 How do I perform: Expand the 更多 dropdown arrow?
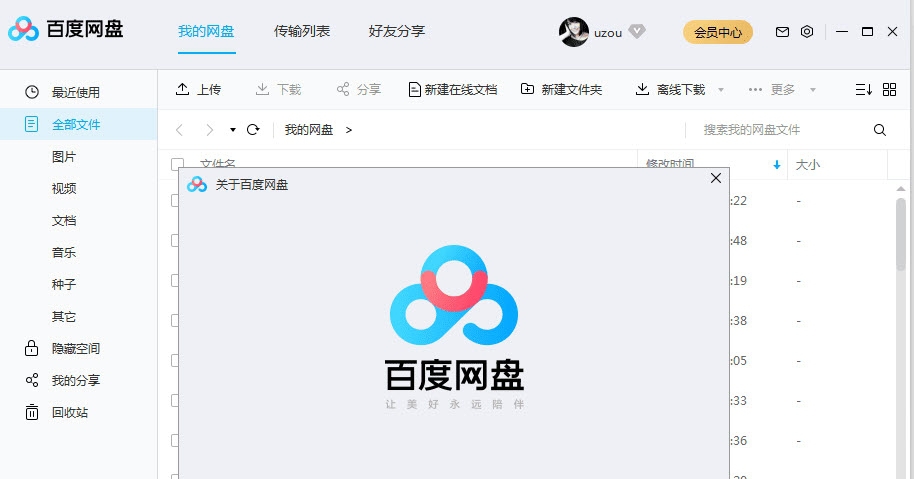813,90
